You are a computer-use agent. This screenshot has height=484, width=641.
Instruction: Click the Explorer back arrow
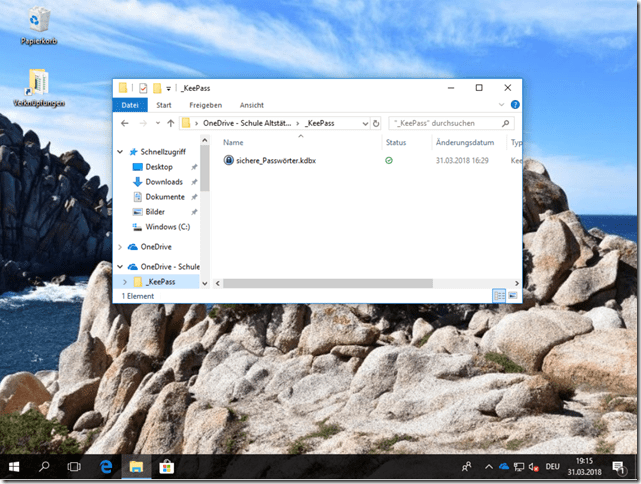[124, 123]
